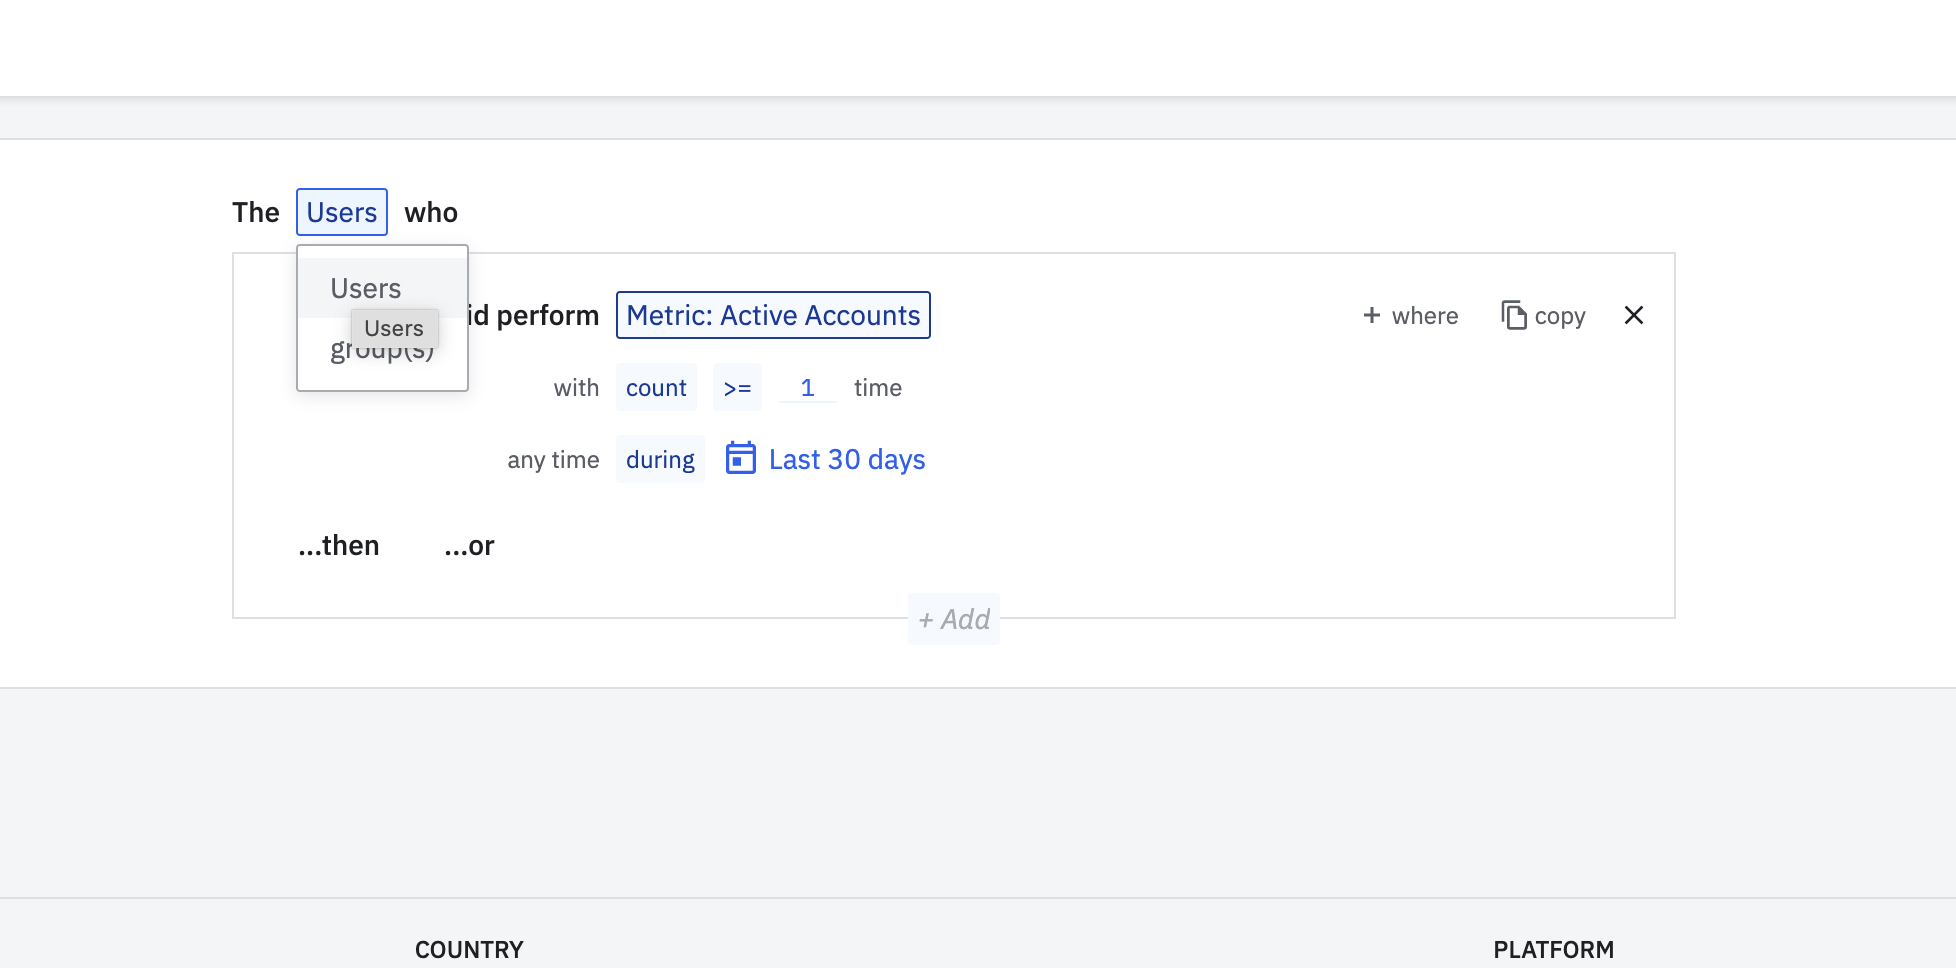The height and width of the screenshot is (968, 1956).
Task: Click the PLATFORM column header
Action: click(x=1553, y=949)
